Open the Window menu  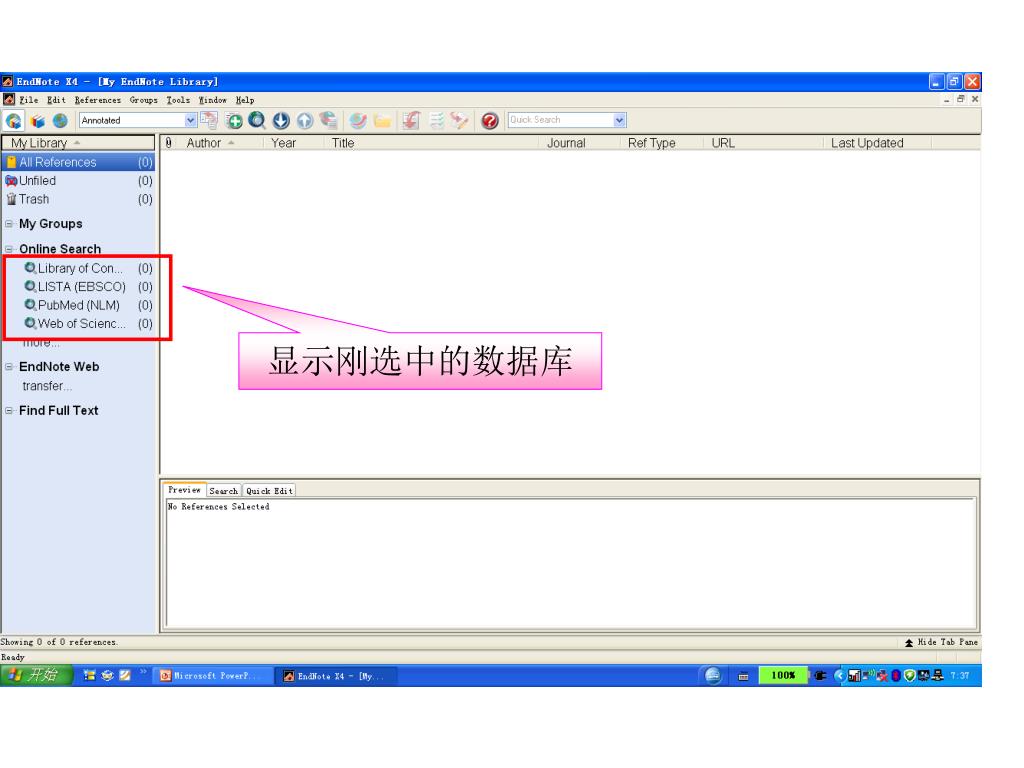tap(213, 100)
